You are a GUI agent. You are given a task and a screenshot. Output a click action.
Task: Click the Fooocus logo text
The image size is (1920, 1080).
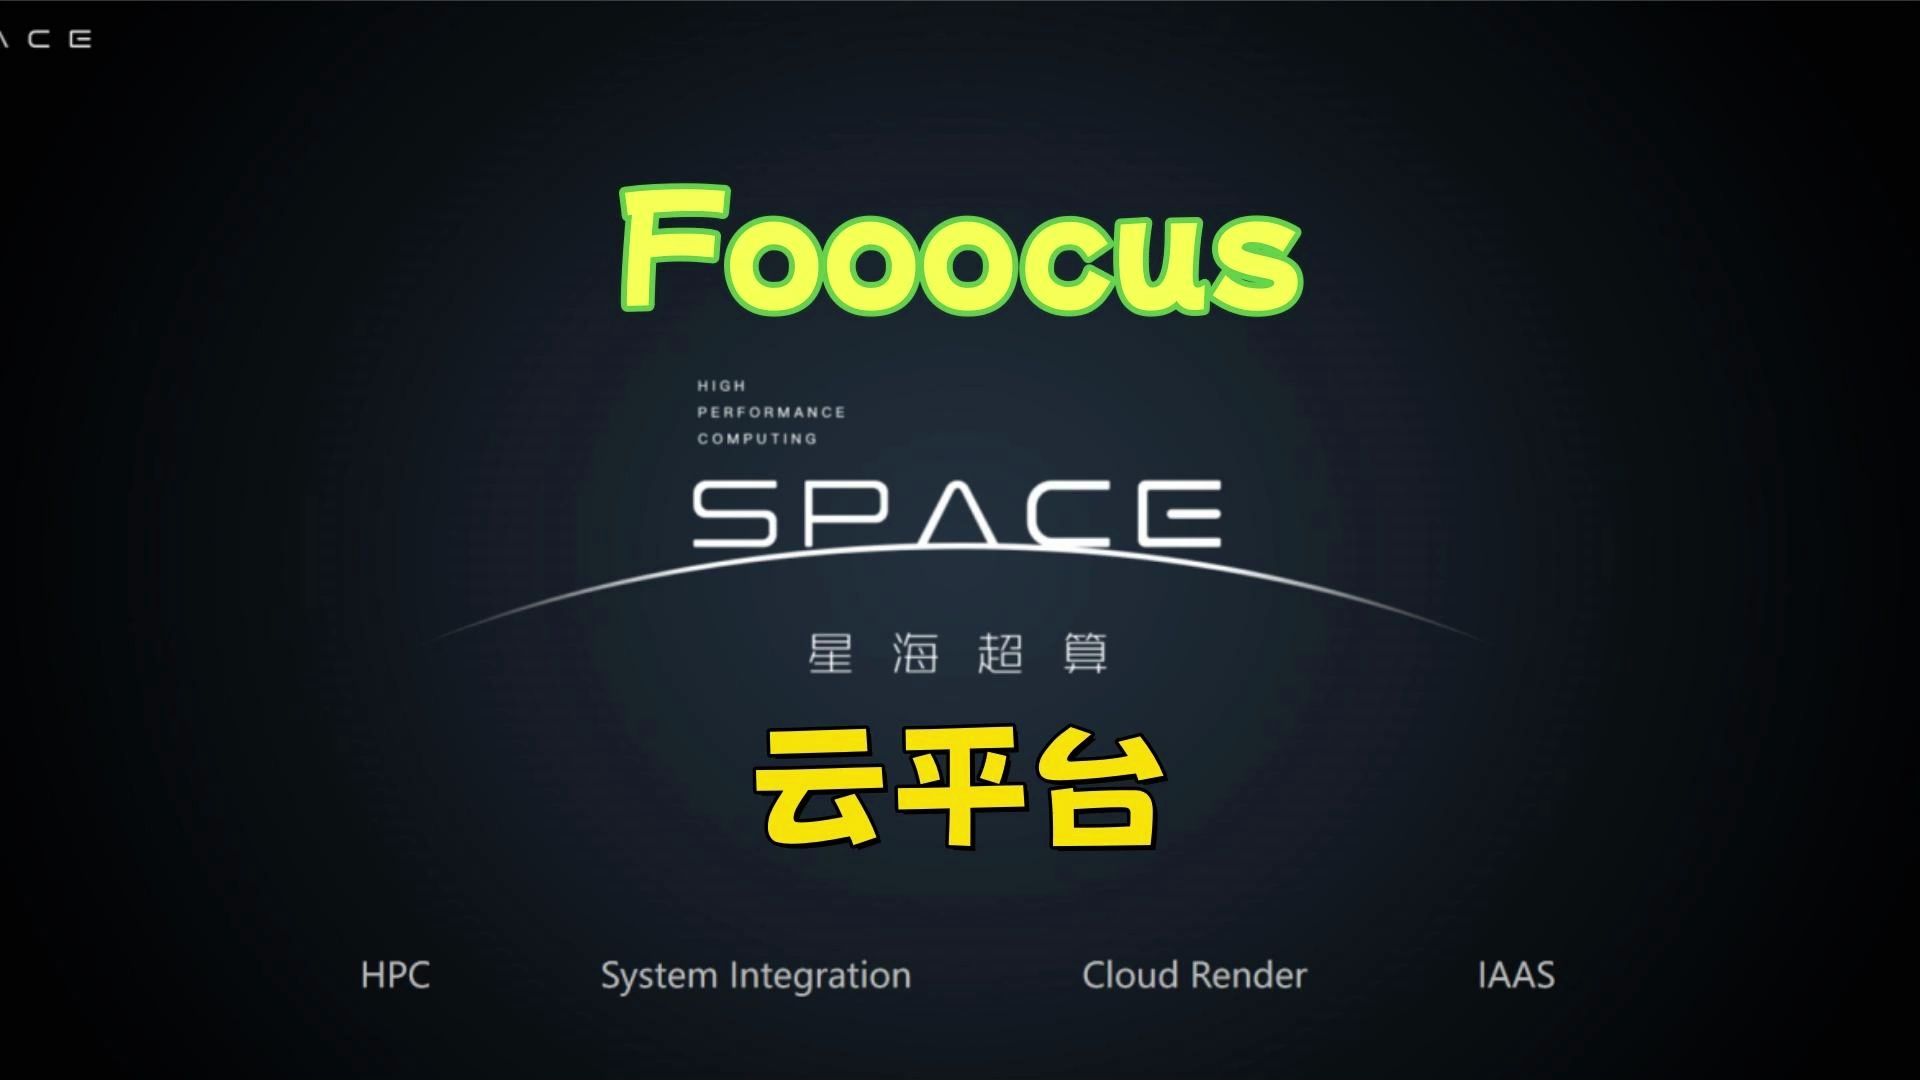point(960,251)
